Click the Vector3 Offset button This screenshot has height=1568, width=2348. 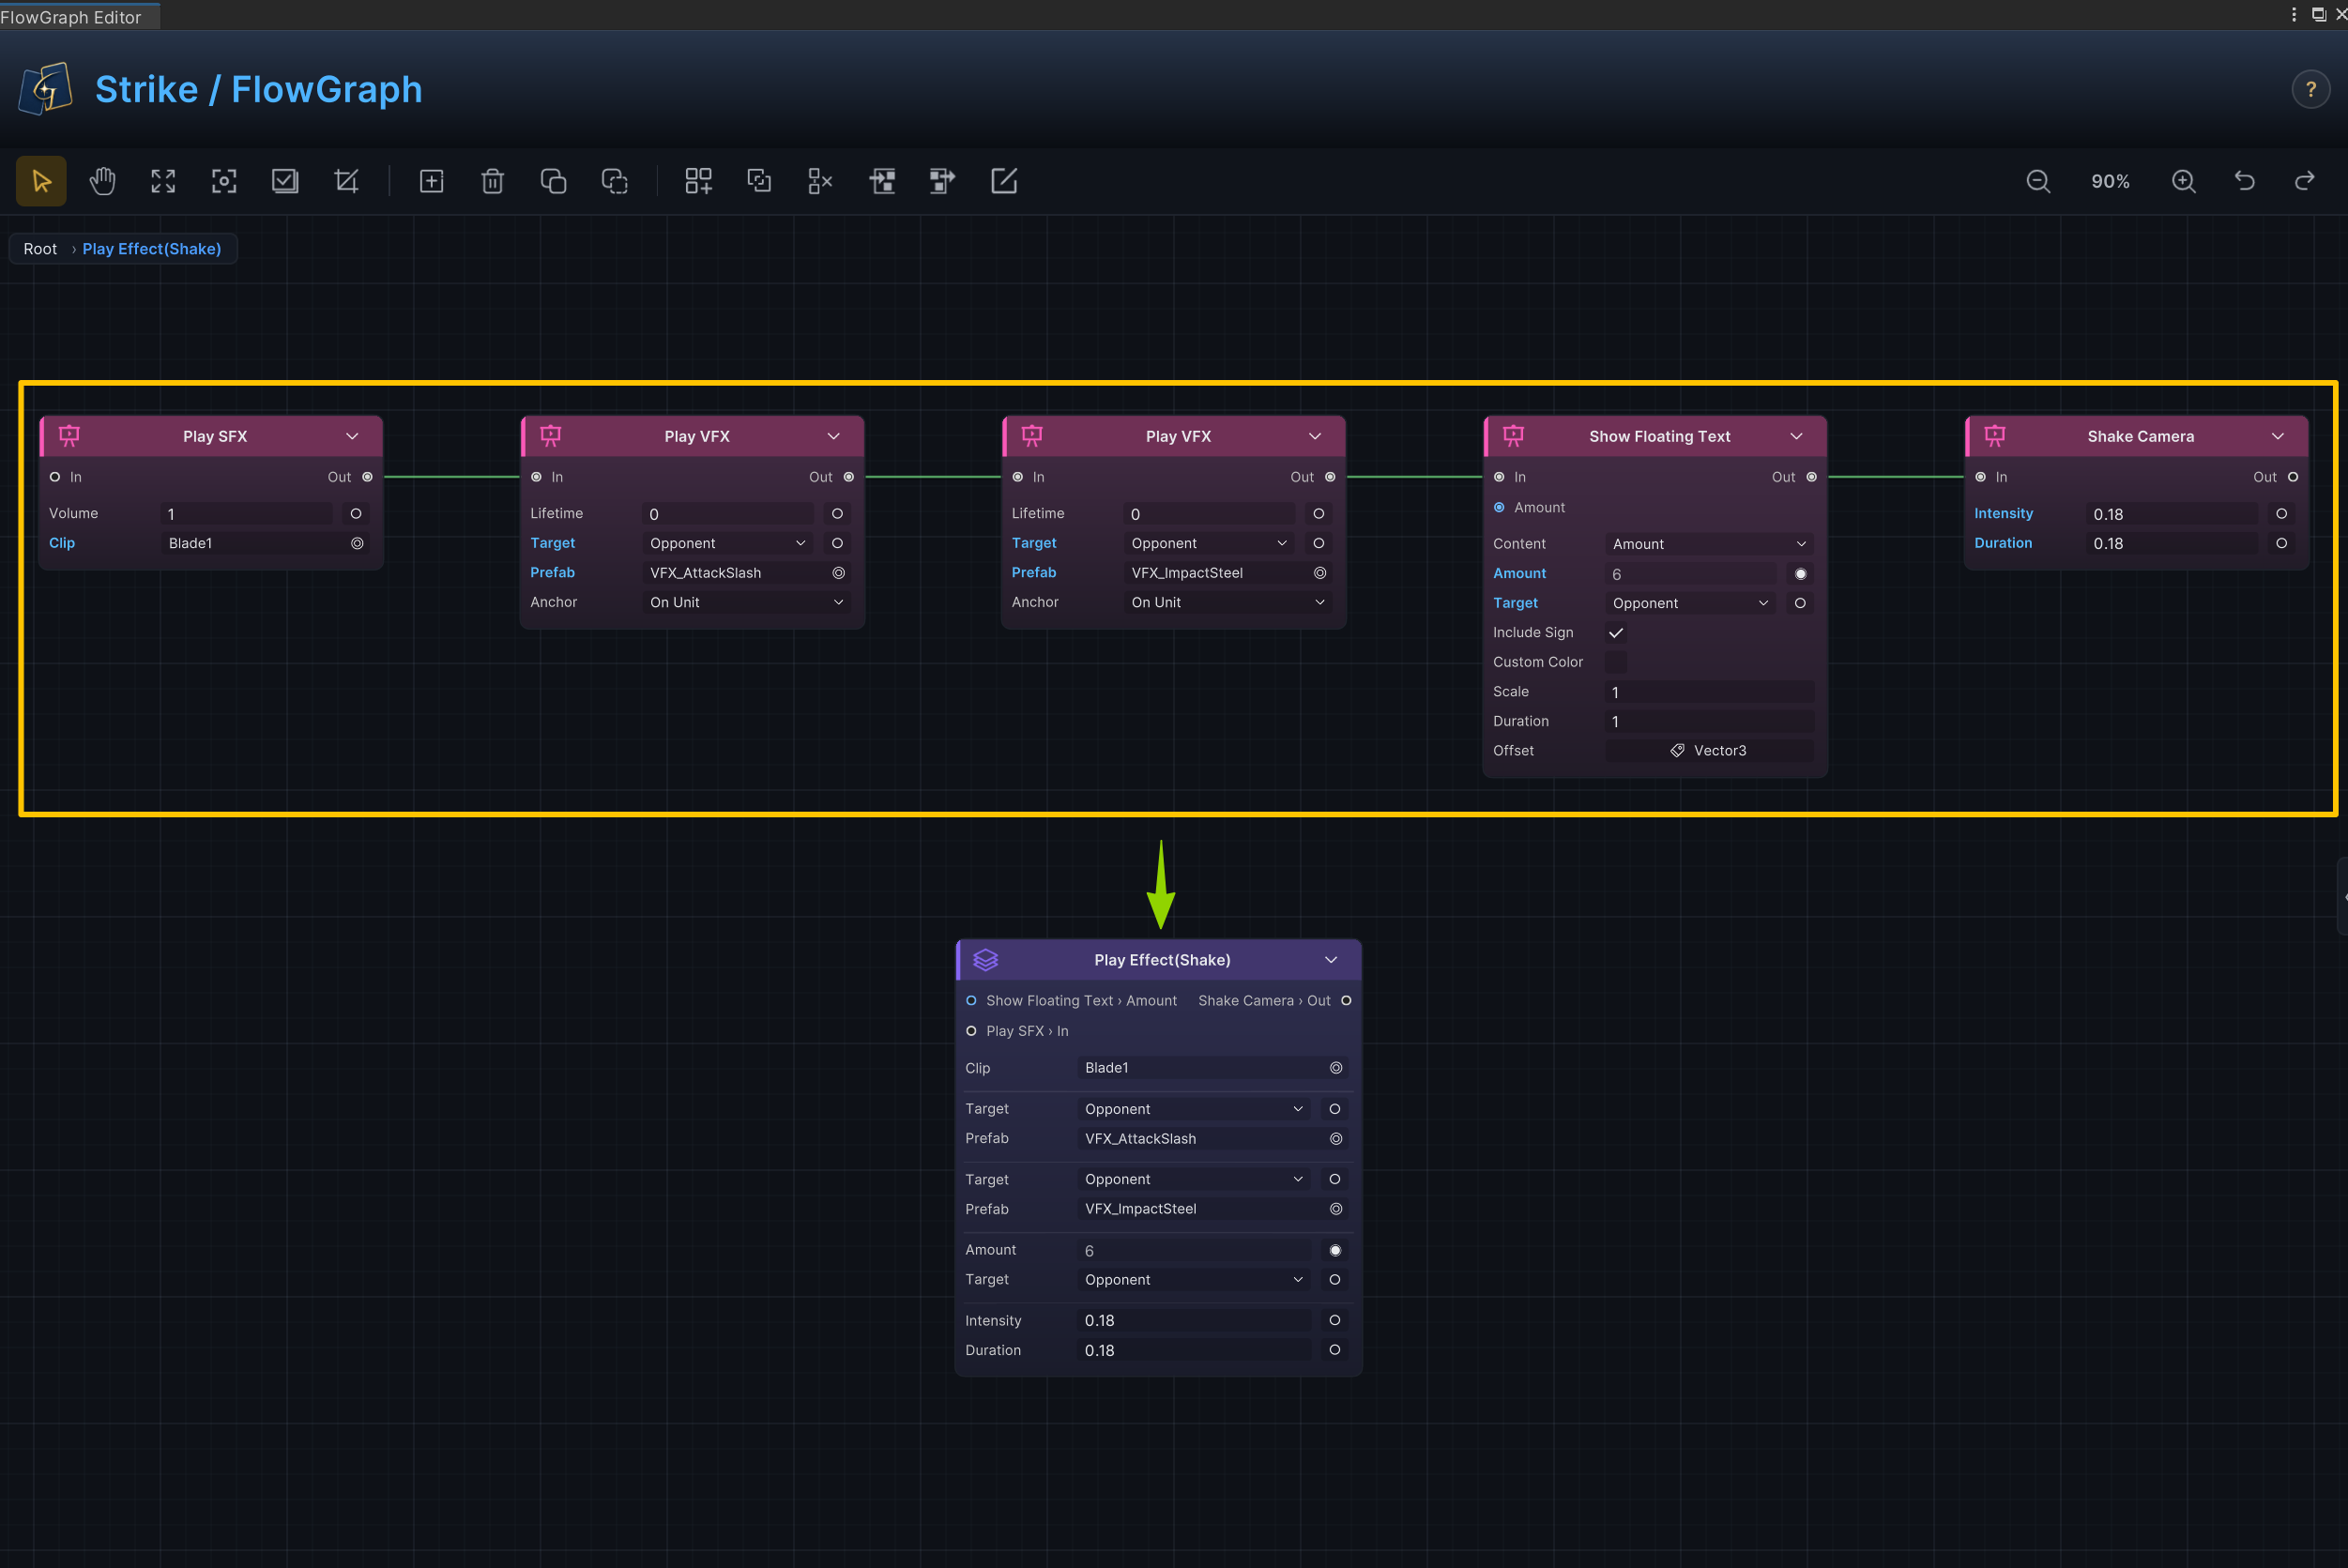coord(1710,751)
